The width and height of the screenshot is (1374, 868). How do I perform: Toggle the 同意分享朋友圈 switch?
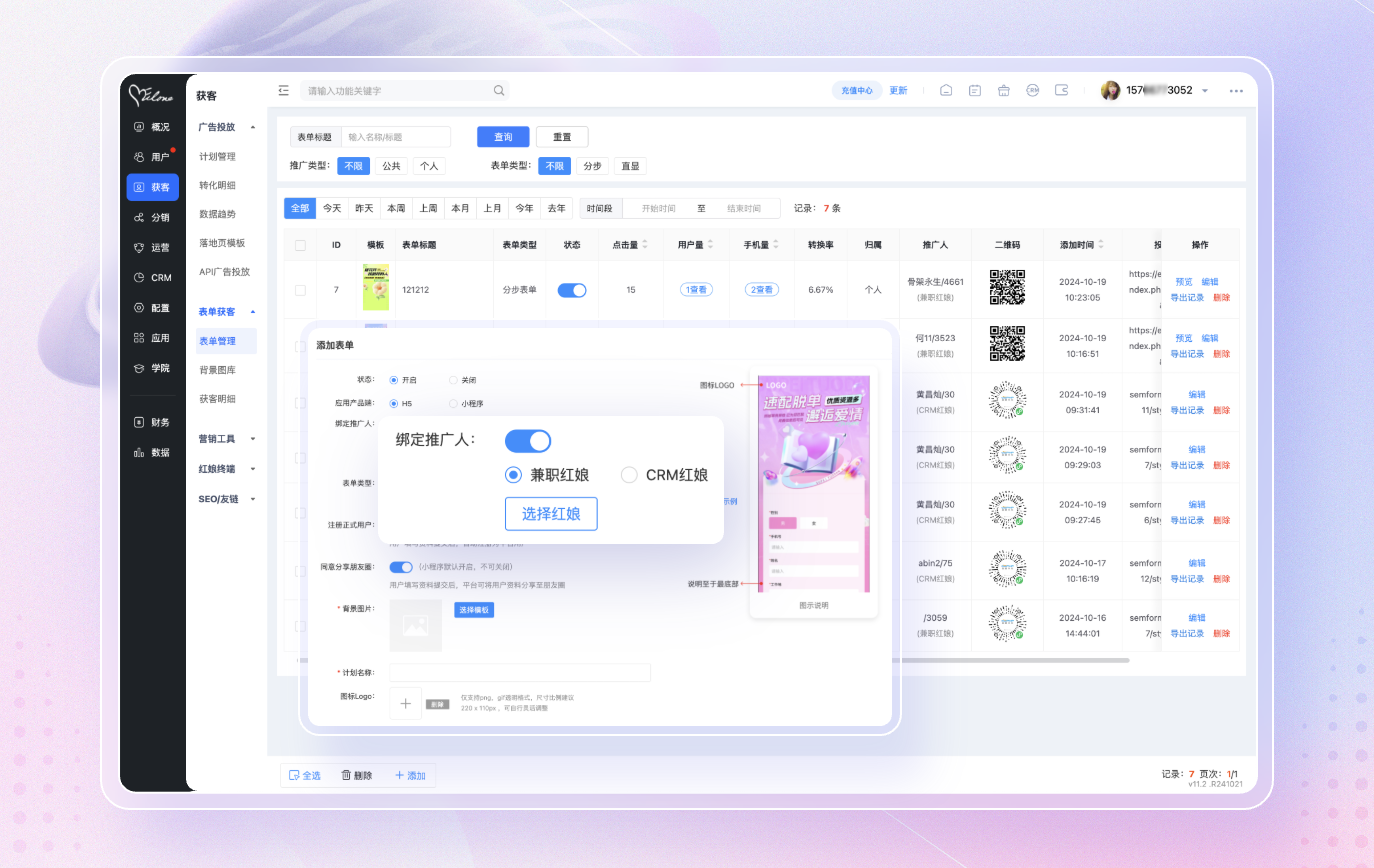click(x=401, y=567)
